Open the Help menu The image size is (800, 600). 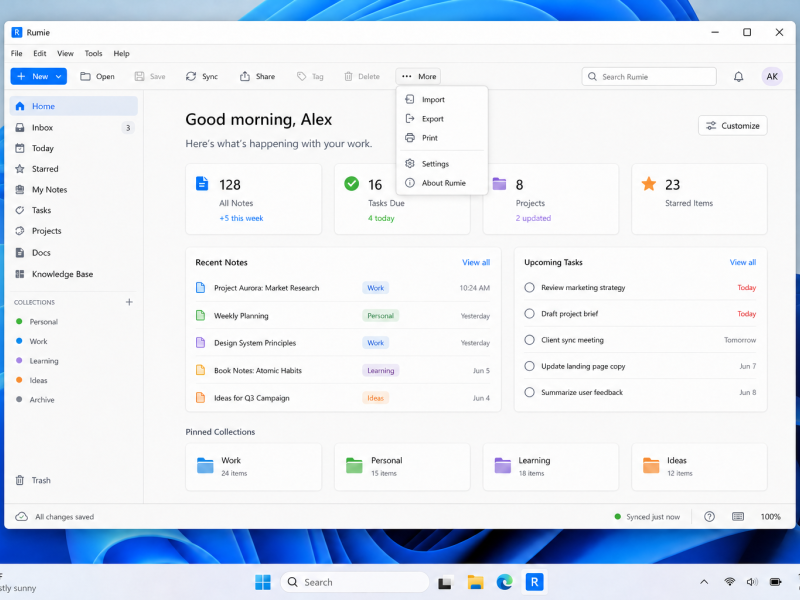click(121, 53)
